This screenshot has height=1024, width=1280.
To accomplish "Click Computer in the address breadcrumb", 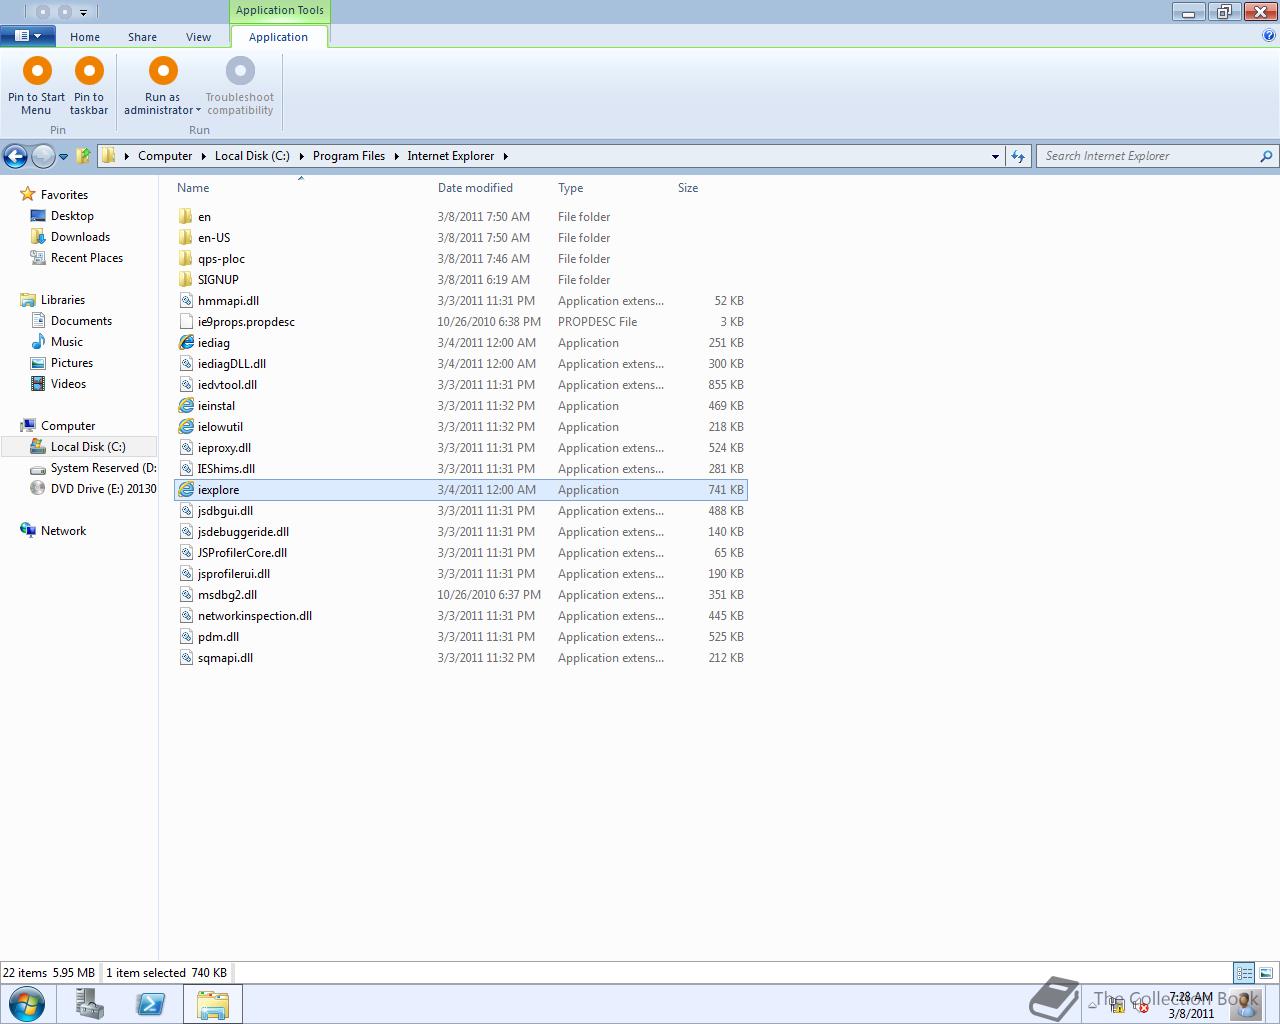I will 165,156.
